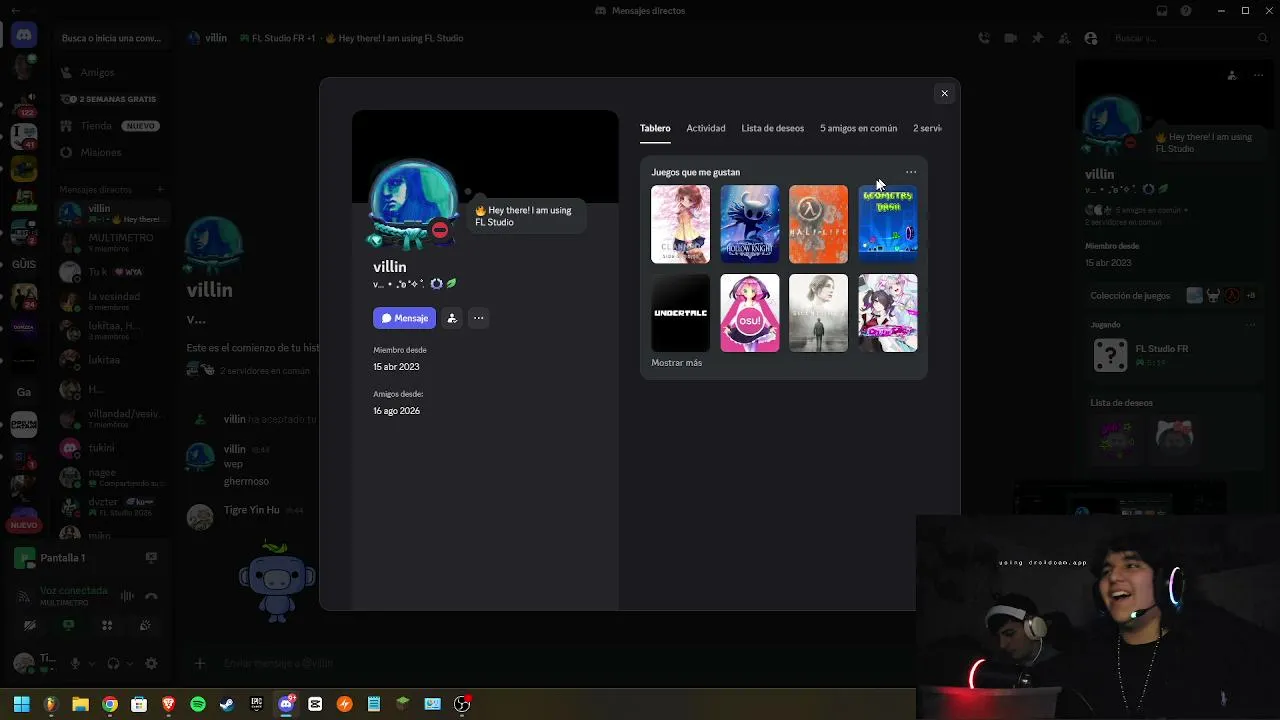This screenshot has width=1280, height=720.
Task: Open the la vesindad group conversation
Action: [x=111, y=301]
